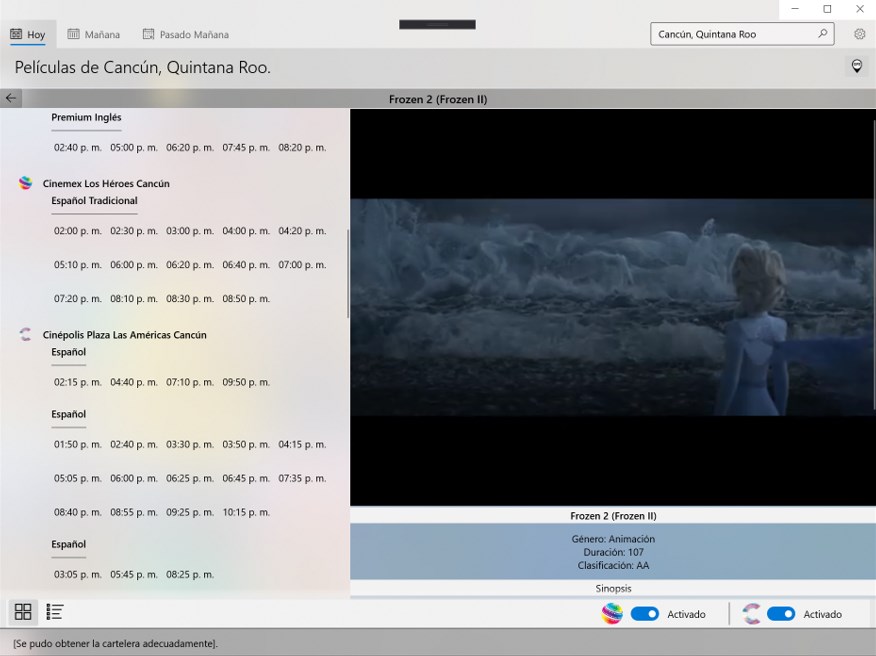Select the 09:50 p. m. showtime
The height and width of the screenshot is (656, 876).
246,382
